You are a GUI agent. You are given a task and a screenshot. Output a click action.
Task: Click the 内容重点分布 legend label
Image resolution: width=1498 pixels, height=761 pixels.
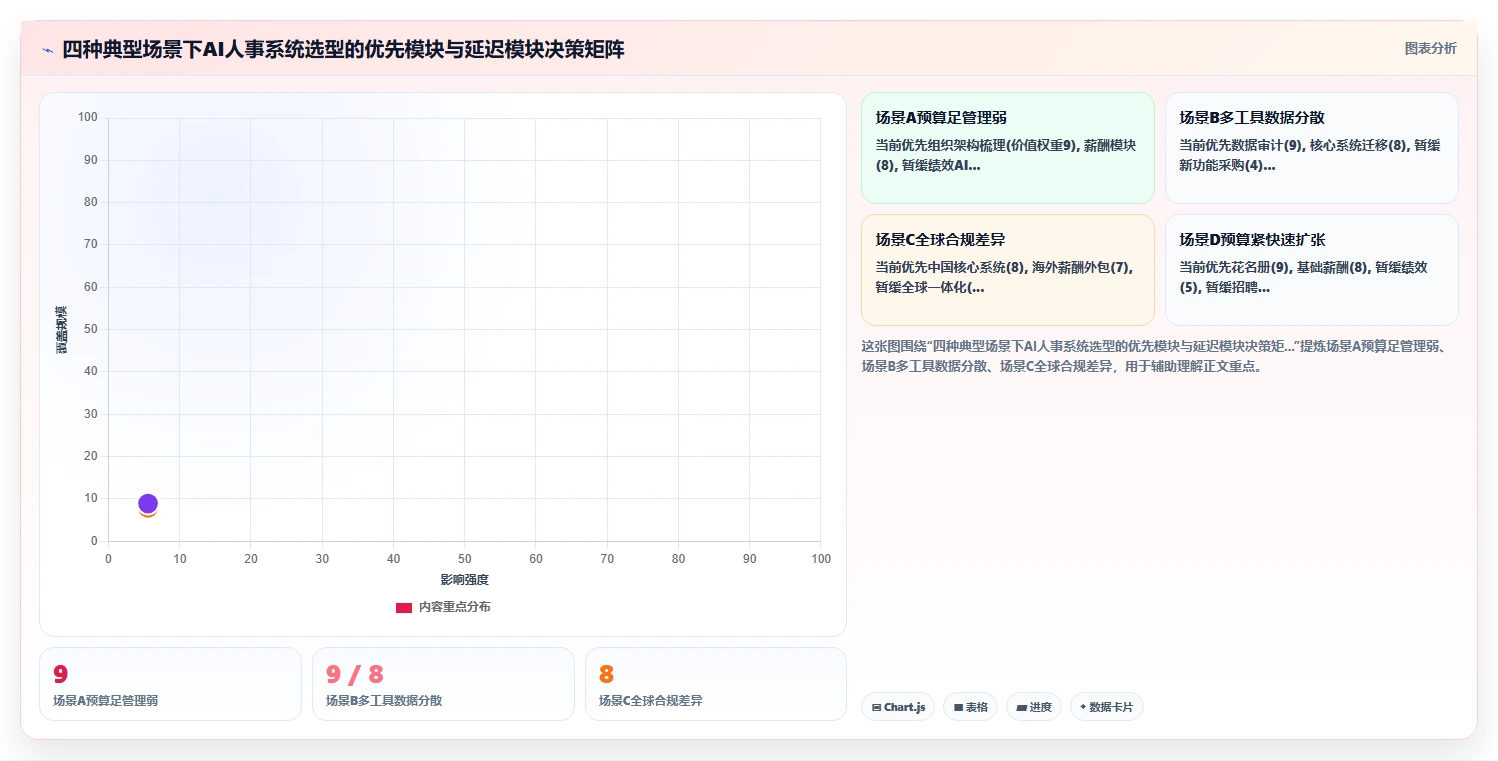coord(454,607)
